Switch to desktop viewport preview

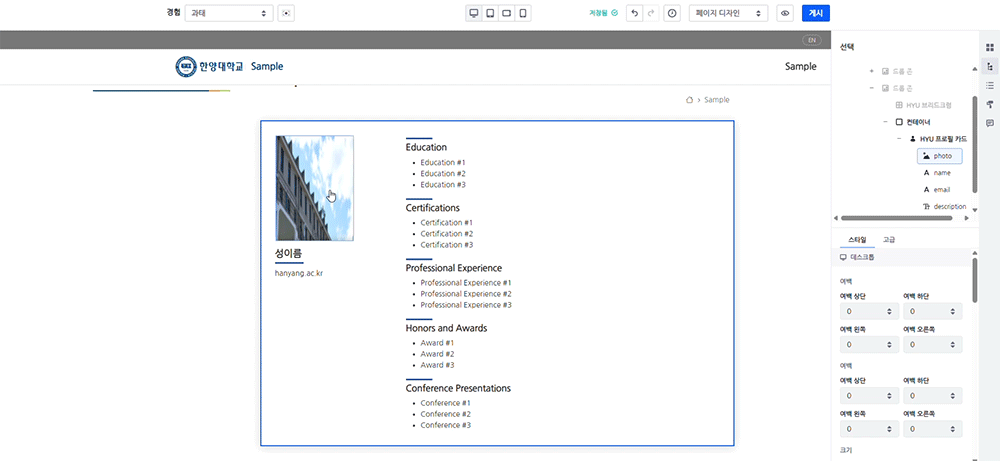474,14
